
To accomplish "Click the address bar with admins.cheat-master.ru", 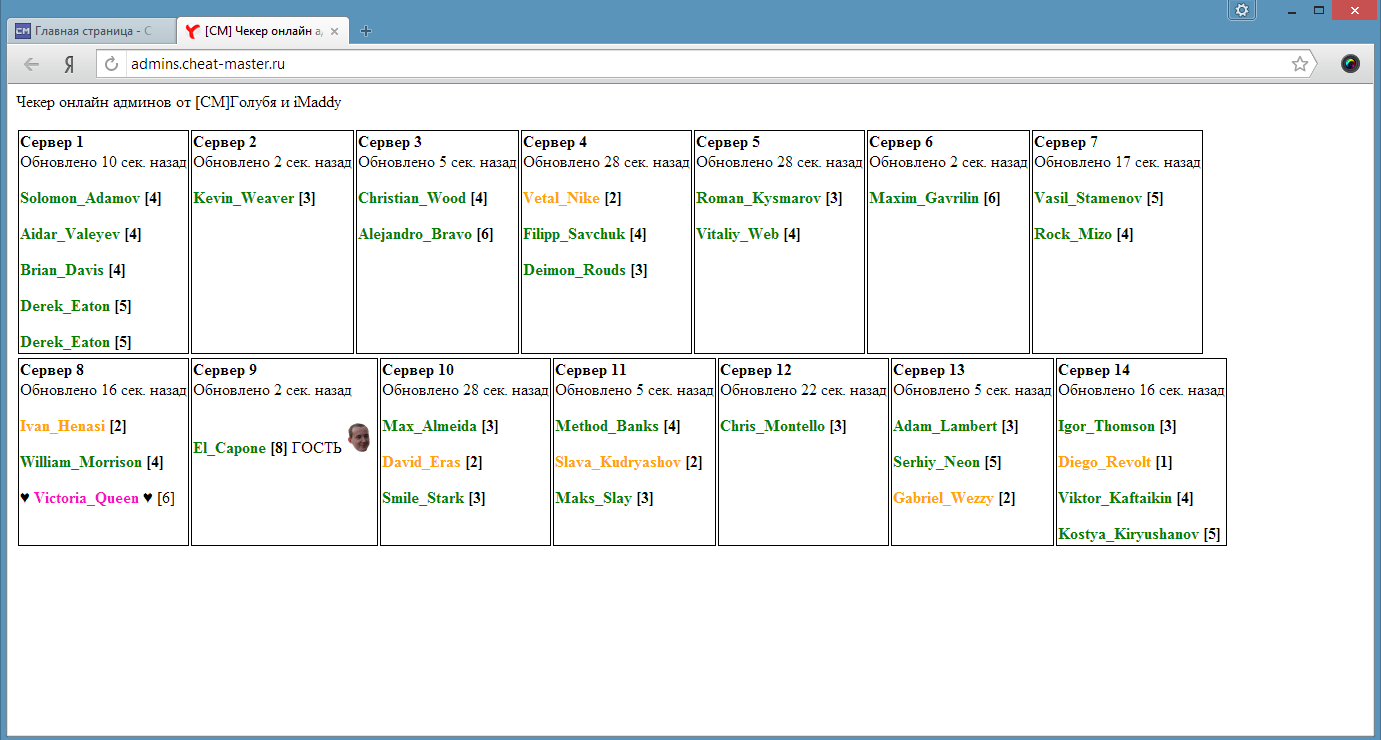I will point(700,64).
